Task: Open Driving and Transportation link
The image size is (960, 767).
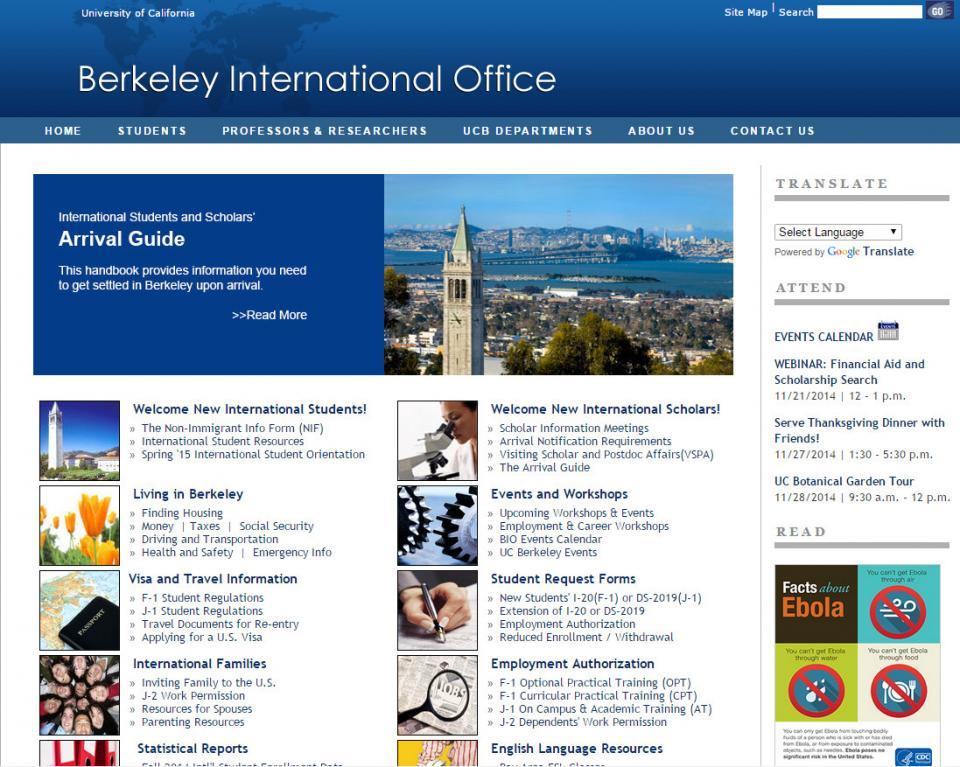Action: pos(210,539)
